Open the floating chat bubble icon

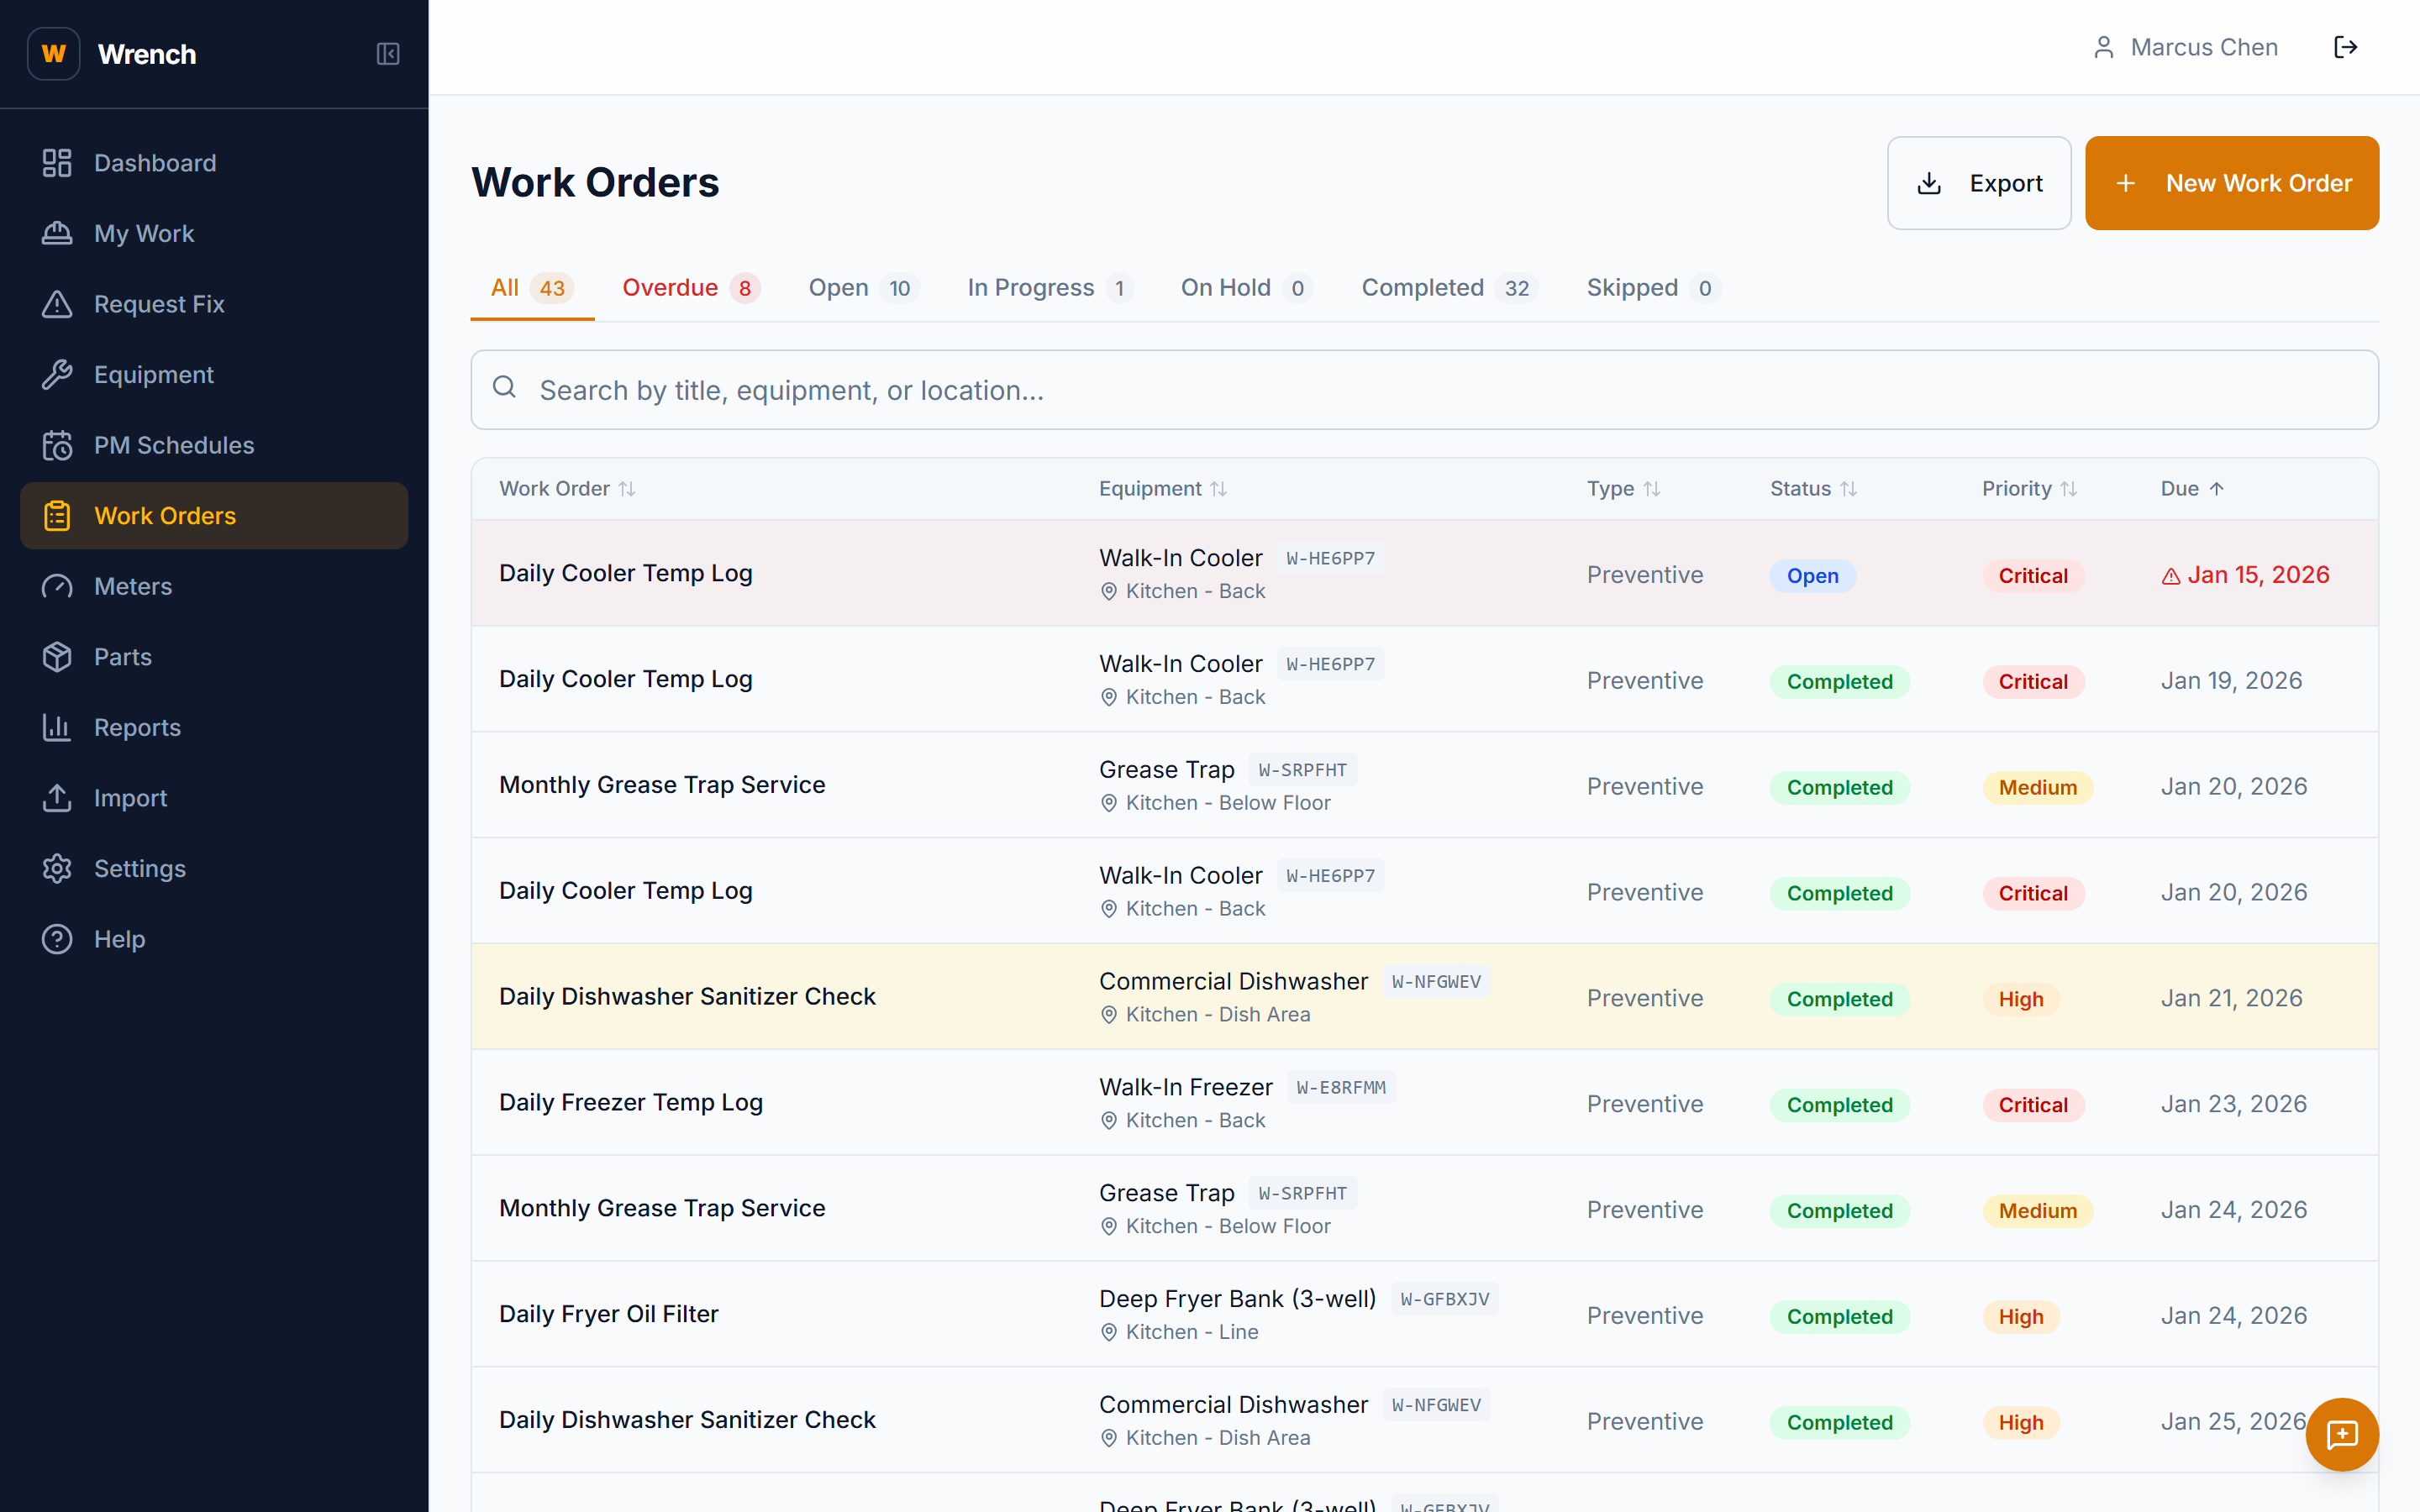tap(2343, 1435)
